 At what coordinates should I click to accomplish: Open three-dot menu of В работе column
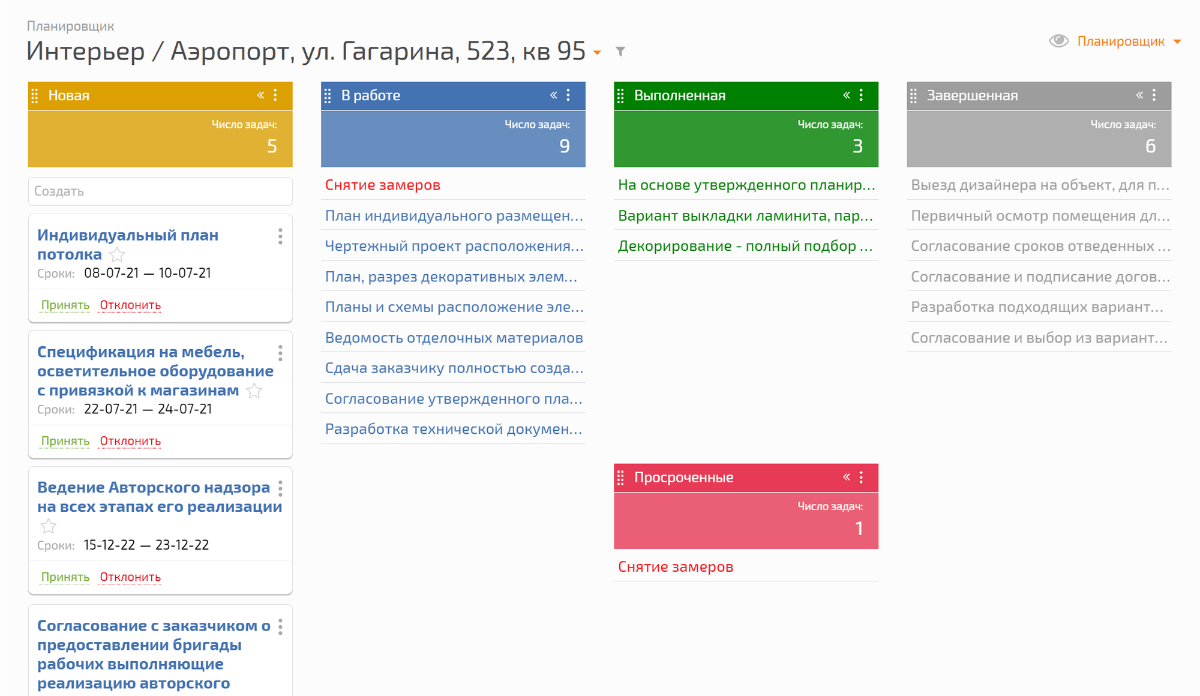[x=568, y=95]
